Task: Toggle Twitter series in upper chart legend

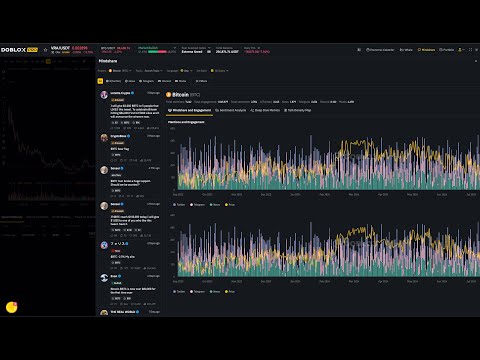Action: pos(179,205)
